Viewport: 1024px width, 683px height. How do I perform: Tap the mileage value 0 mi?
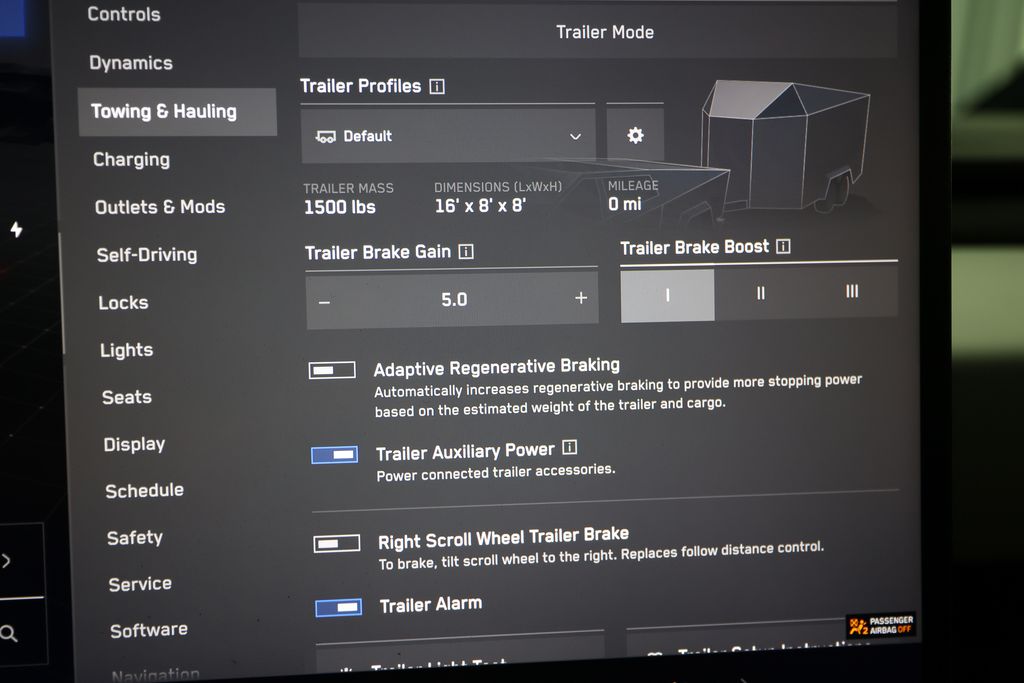(625, 204)
